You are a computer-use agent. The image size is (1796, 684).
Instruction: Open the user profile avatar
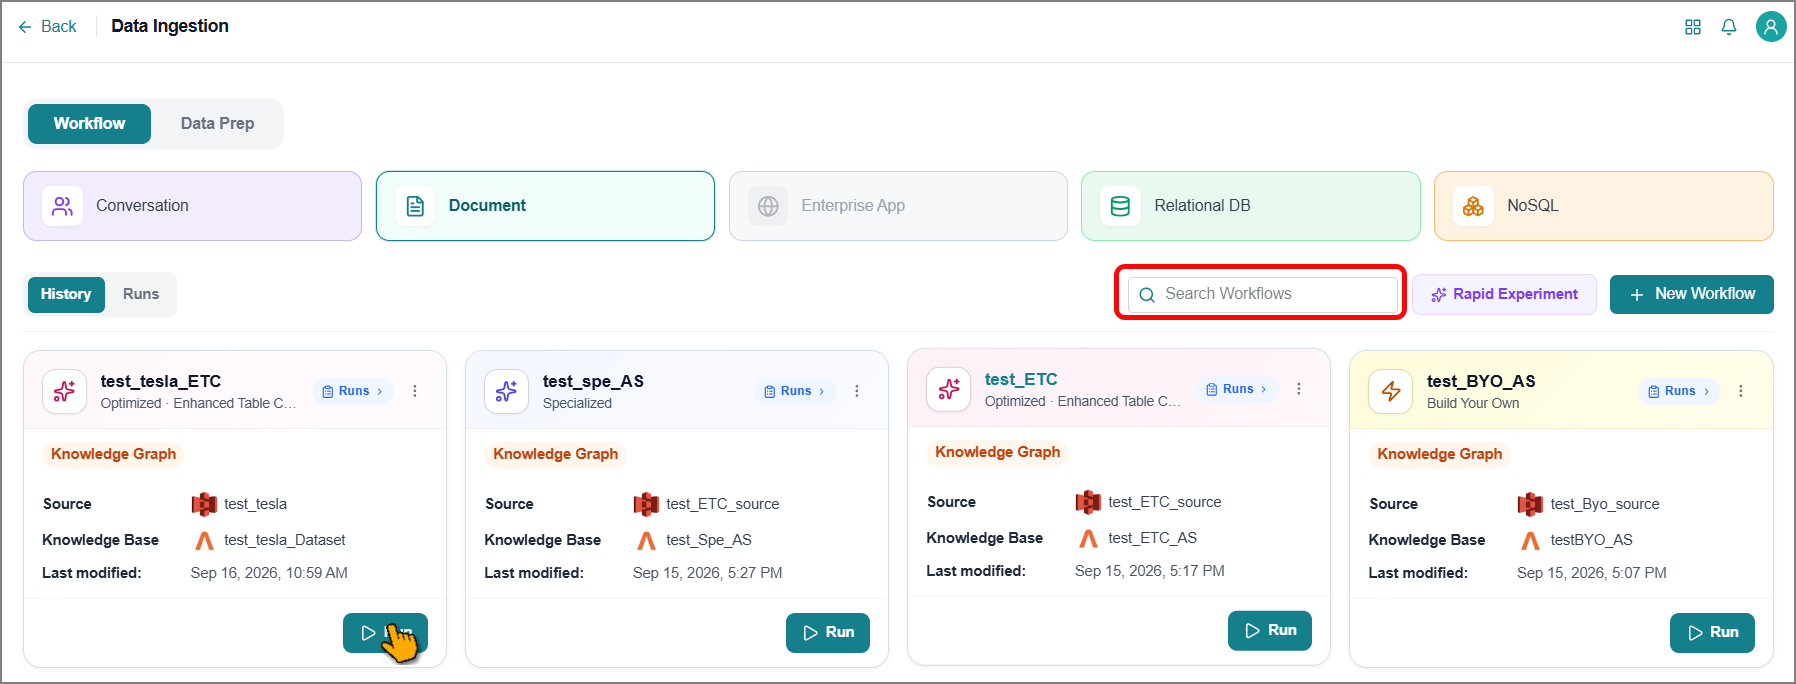coord(1771,27)
